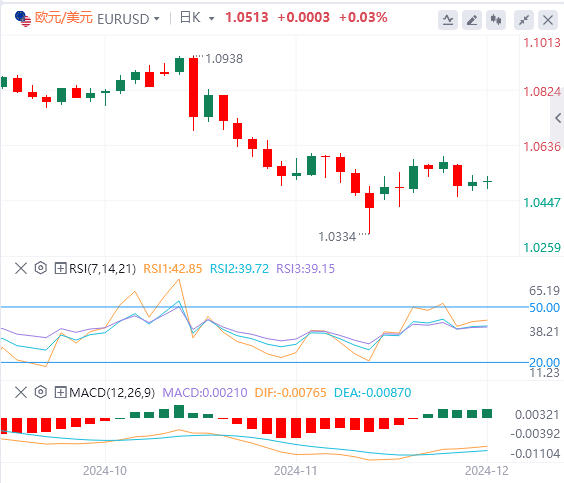Screen dimensions: 564x483
Task: Expand MACD panel with plus box
Action: pyautogui.click(x=60, y=392)
